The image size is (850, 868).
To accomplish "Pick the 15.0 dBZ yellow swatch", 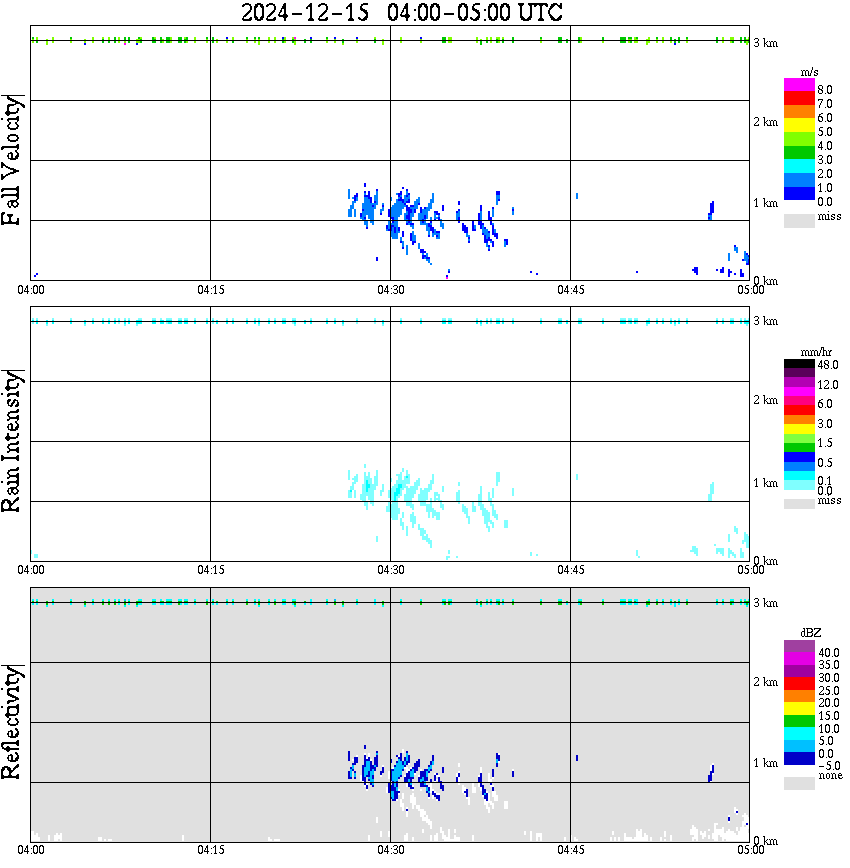I will tap(799, 708).
